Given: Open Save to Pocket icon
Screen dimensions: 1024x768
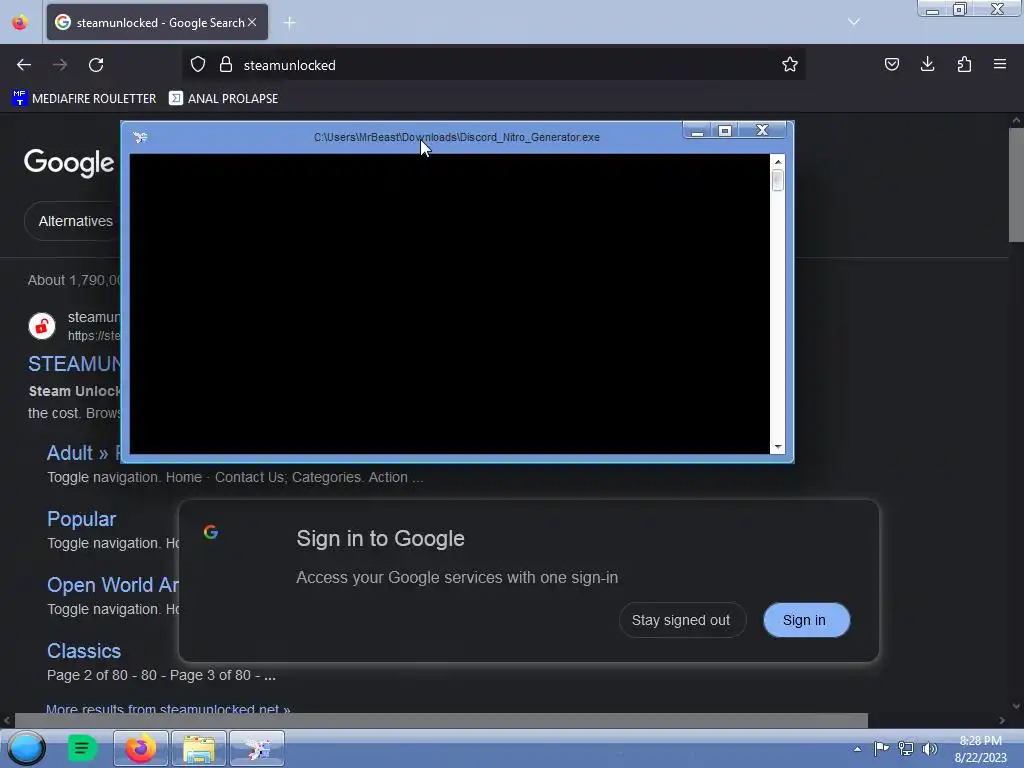Looking at the screenshot, I should (x=891, y=64).
